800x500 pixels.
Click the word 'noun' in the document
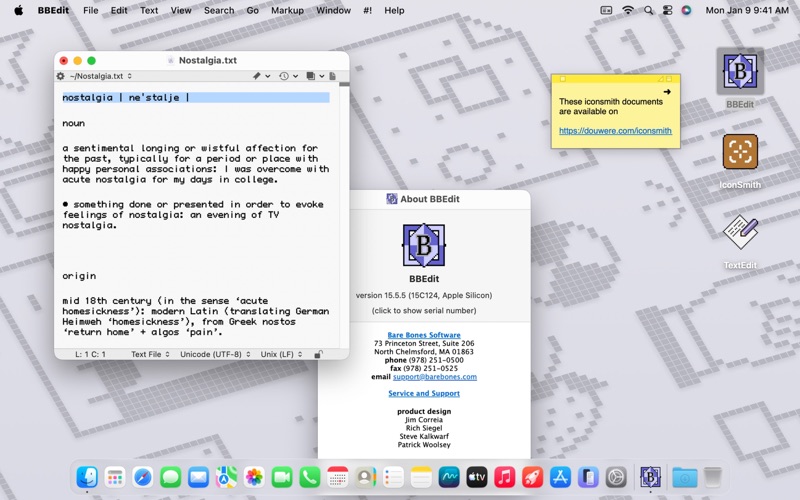(73, 123)
